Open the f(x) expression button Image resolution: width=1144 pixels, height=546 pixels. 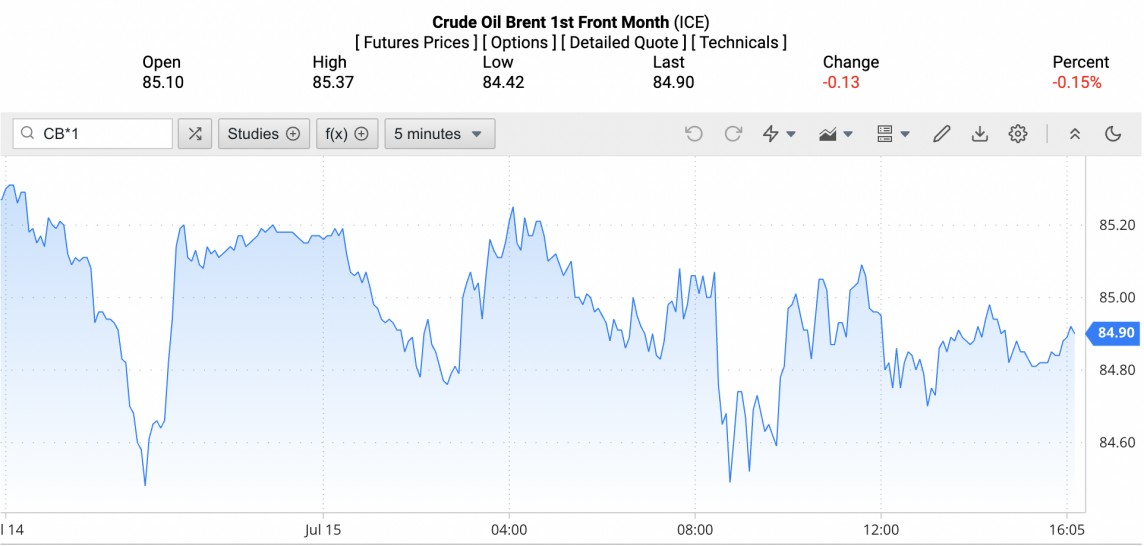(x=347, y=134)
